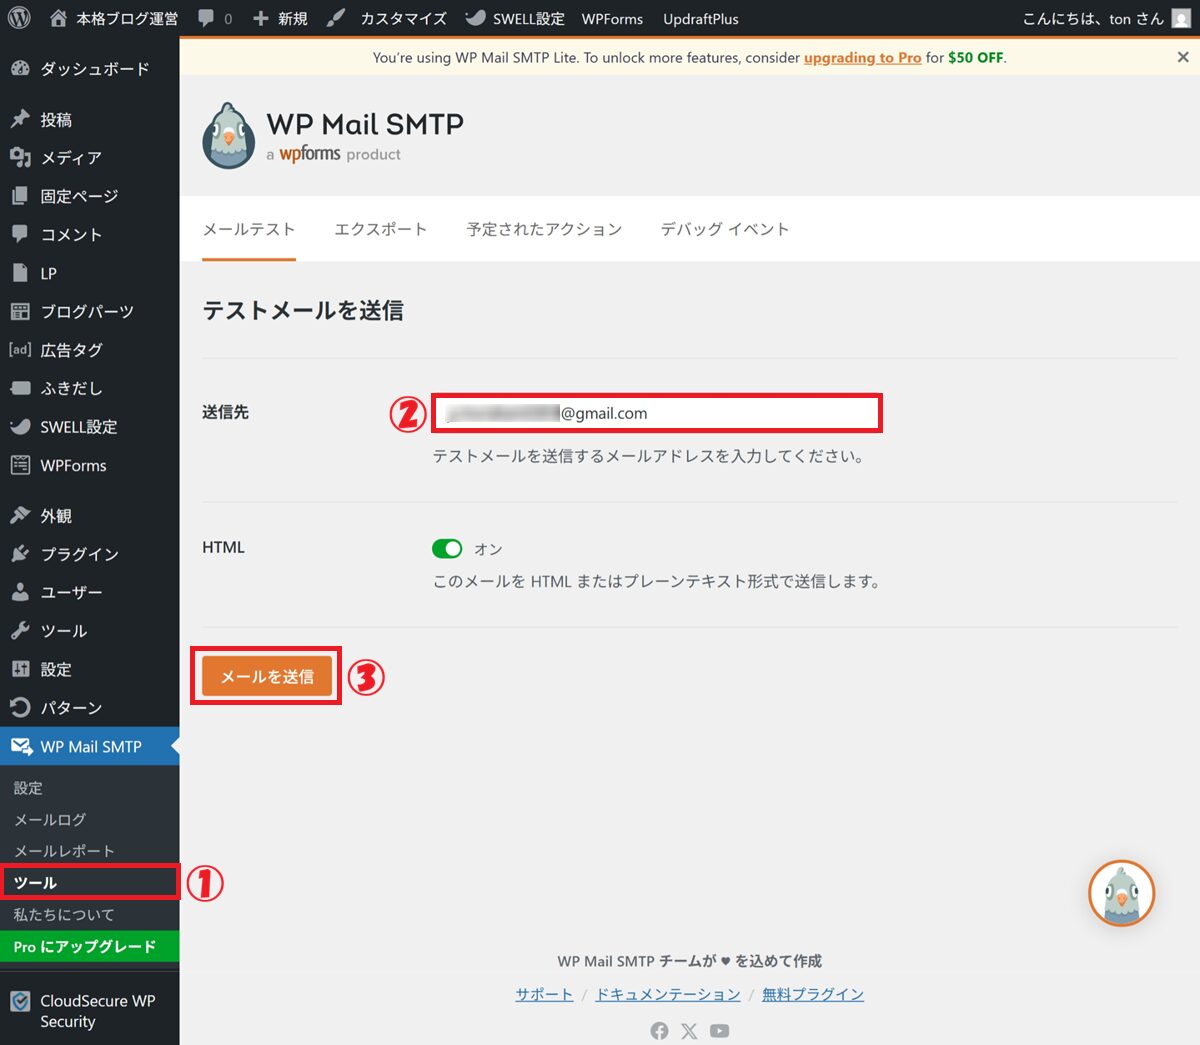
Task: Dismiss the Pro upgrade notice banner
Action: pyautogui.click(x=1183, y=57)
